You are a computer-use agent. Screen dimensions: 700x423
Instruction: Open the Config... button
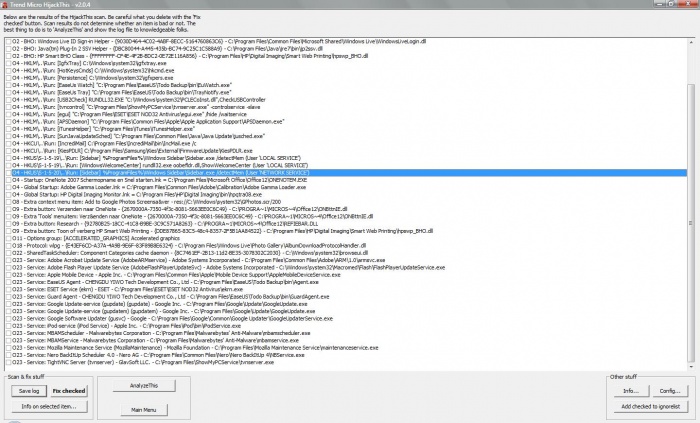tap(670, 391)
